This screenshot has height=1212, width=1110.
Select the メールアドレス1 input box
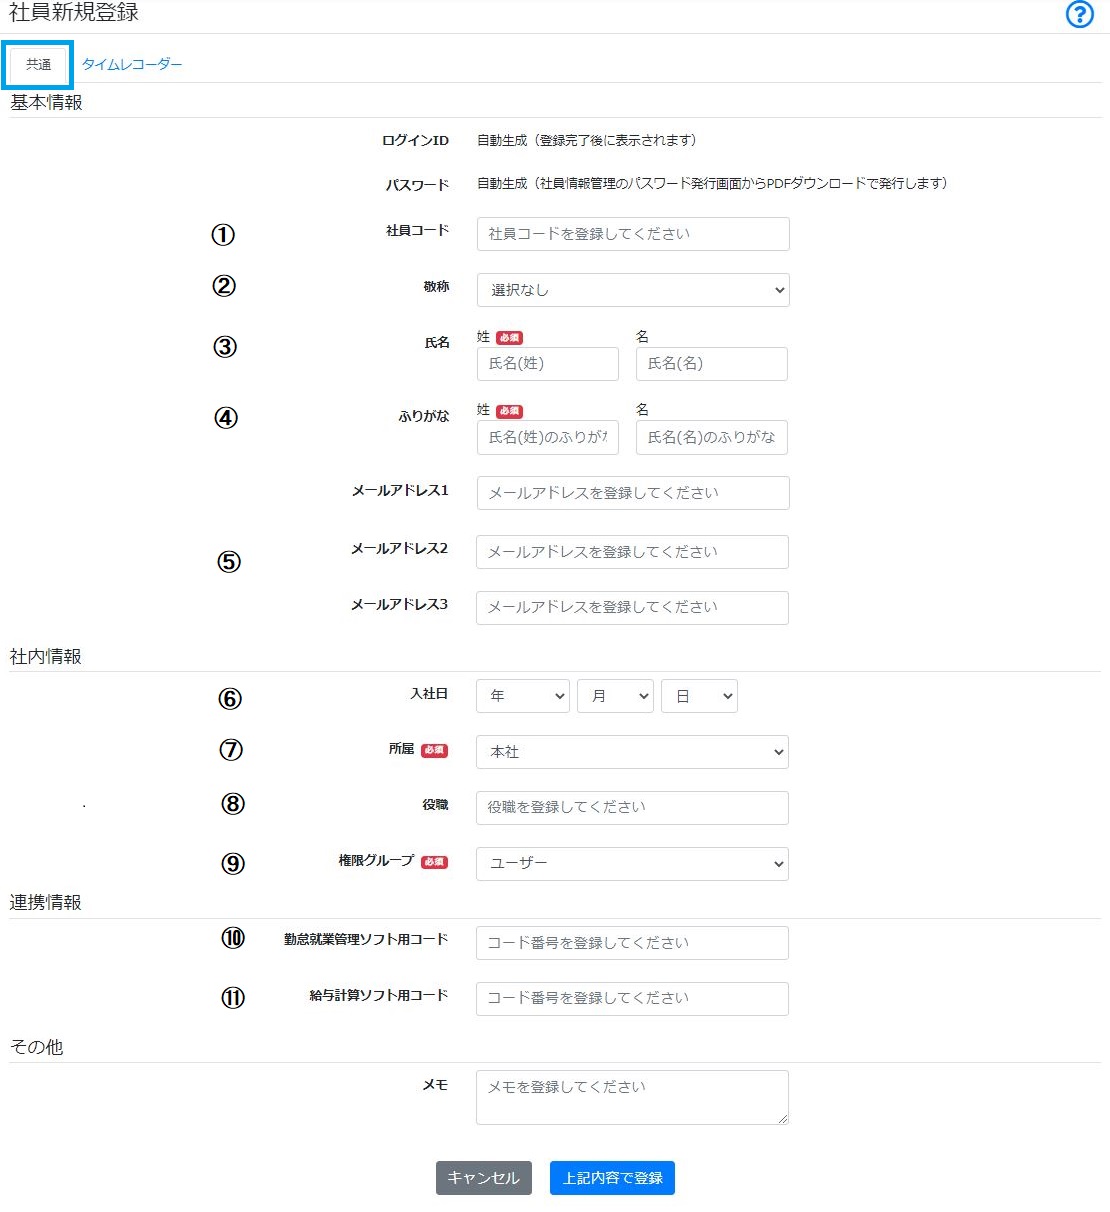coord(633,493)
